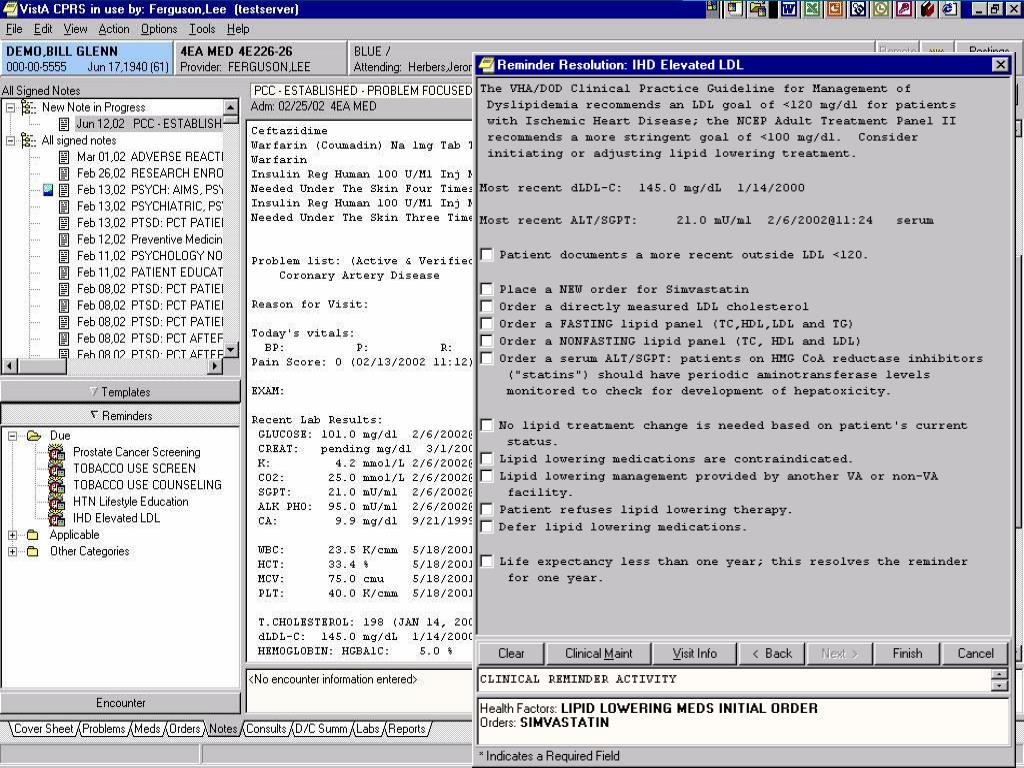Collapse the Due reminders folder
The height and width of the screenshot is (768, 1024).
(x=12, y=436)
